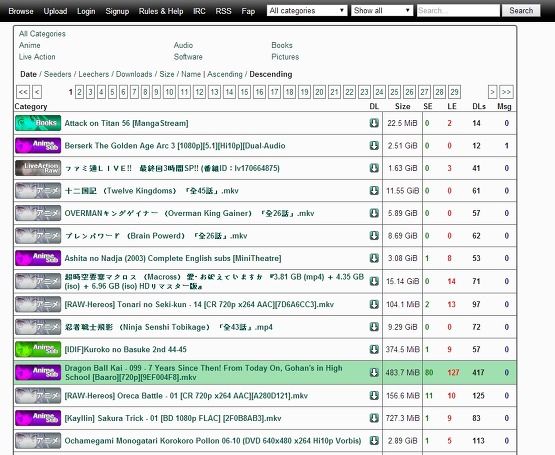Filter by Anime category
The image size is (555, 455).
pos(30,45)
